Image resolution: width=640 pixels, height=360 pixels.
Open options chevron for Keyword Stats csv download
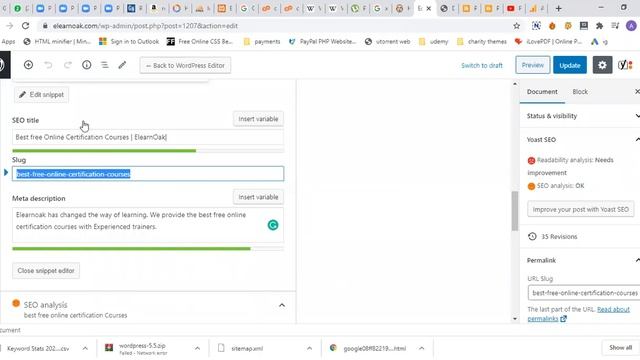(x=85, y=348)
